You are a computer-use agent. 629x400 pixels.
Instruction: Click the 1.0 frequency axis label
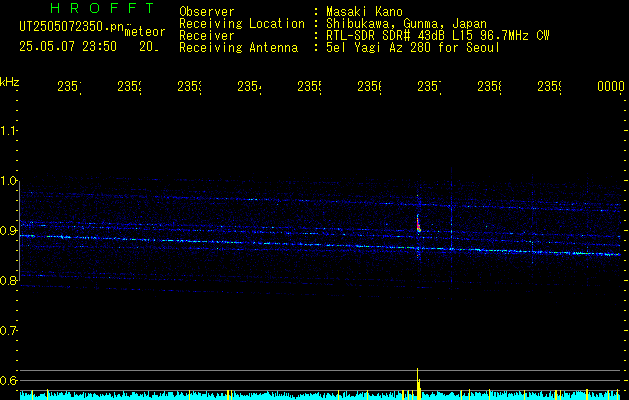8,181
